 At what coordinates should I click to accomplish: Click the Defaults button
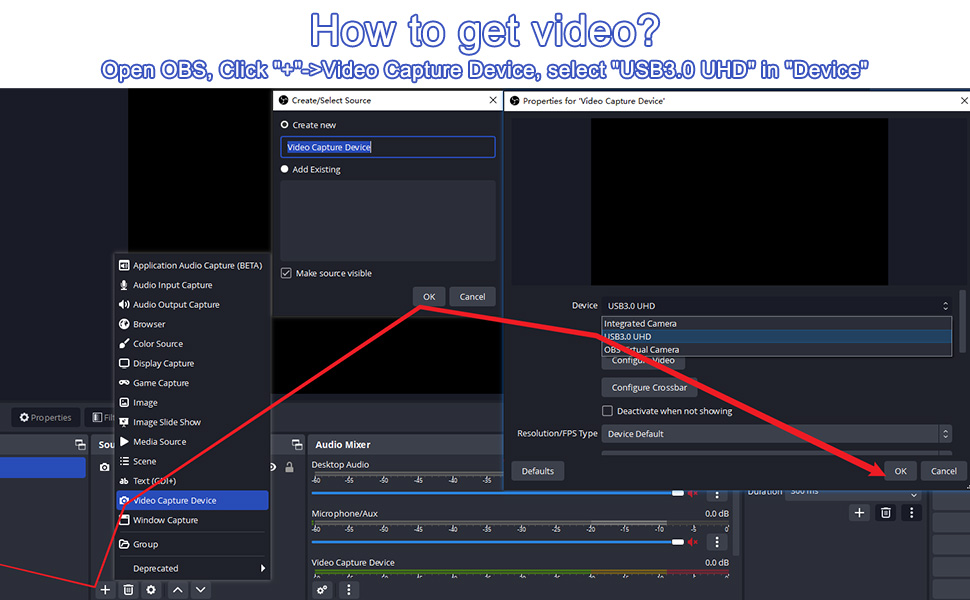537,470
